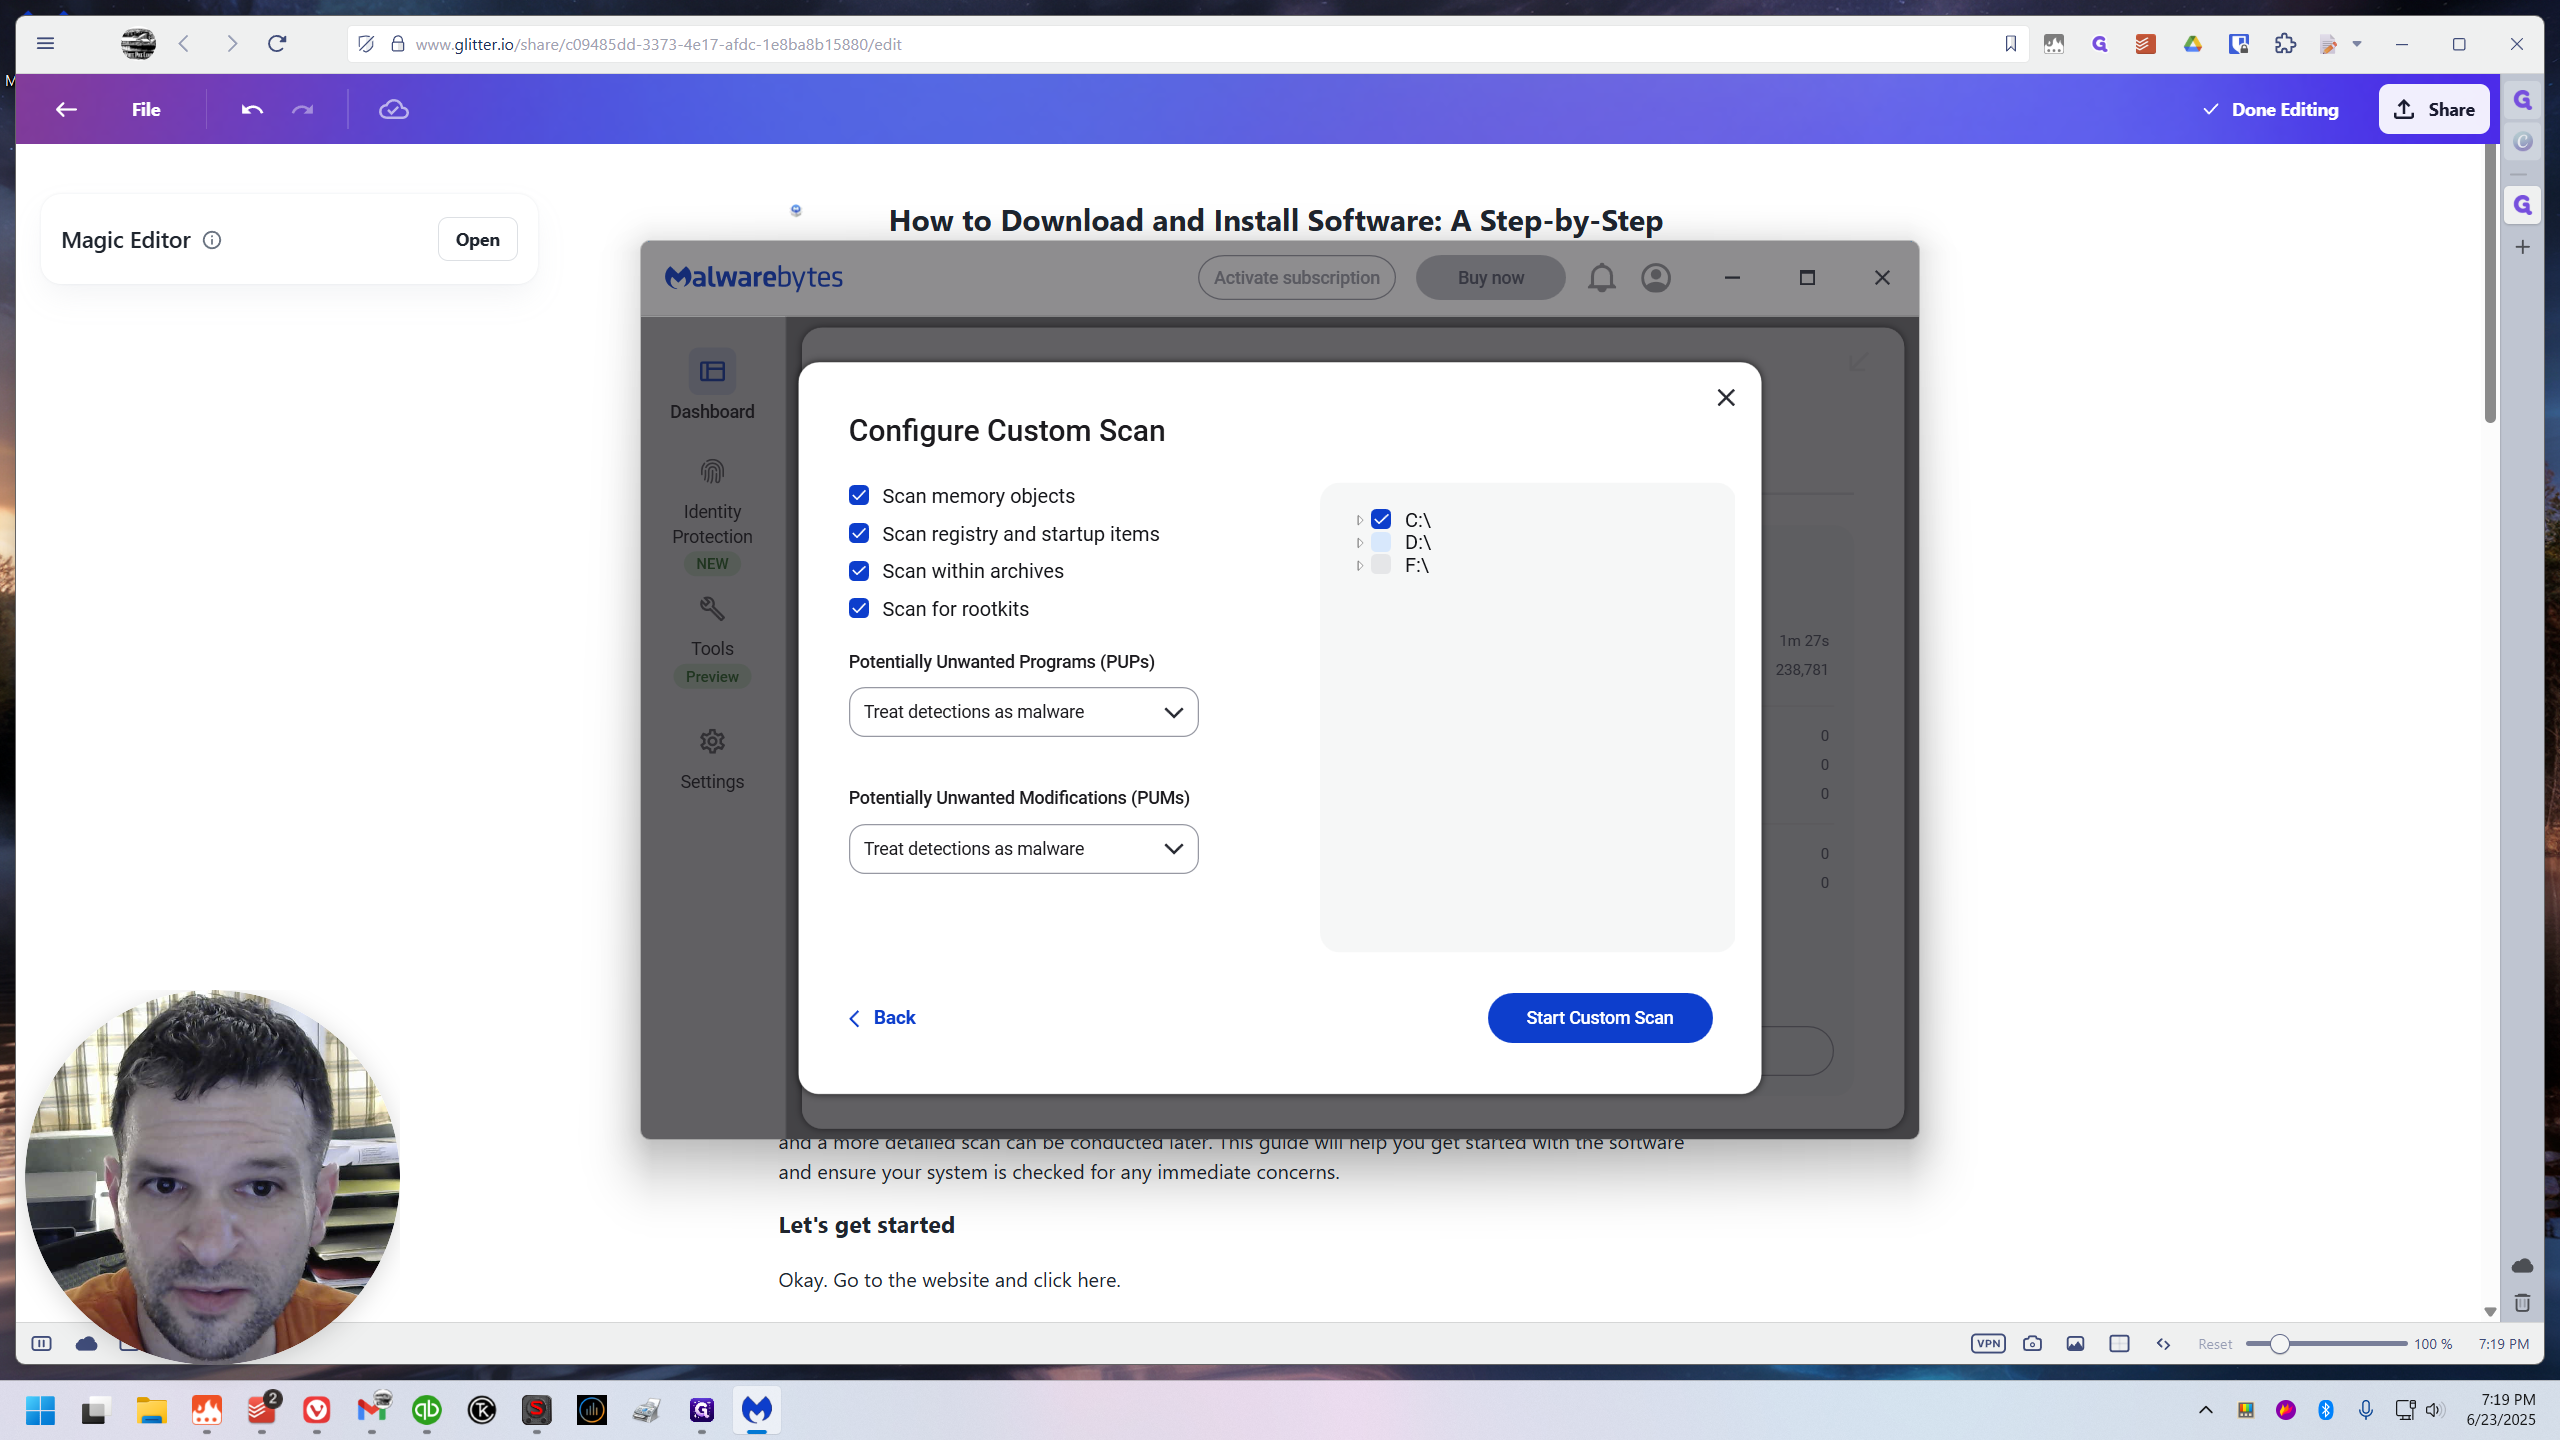This screenshot has height=1440, width=2560.
Task: Open page actions code icon in status bar
Action: (x=2163, y=1343)
